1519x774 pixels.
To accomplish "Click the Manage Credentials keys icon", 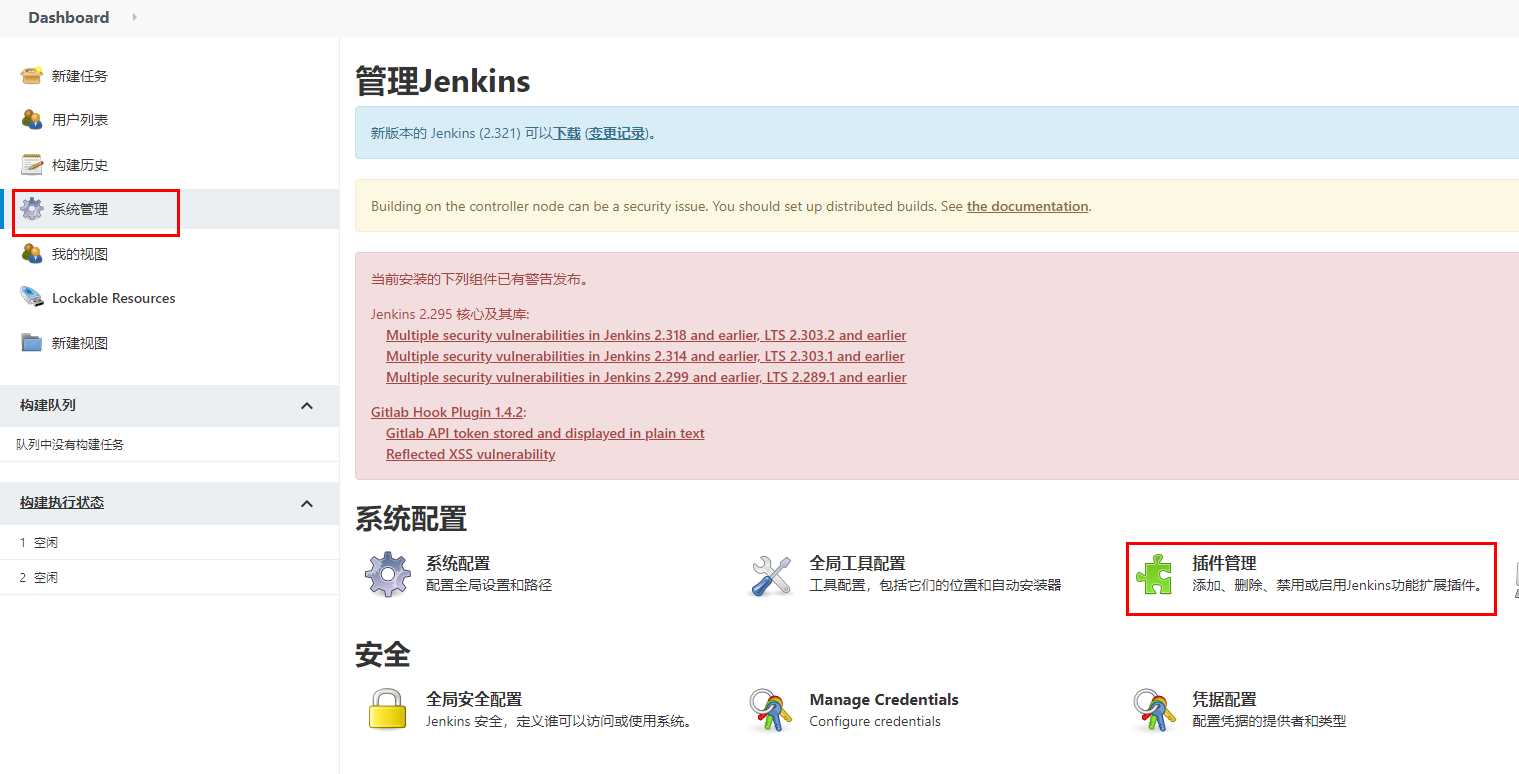I will [x=771, y=710].
